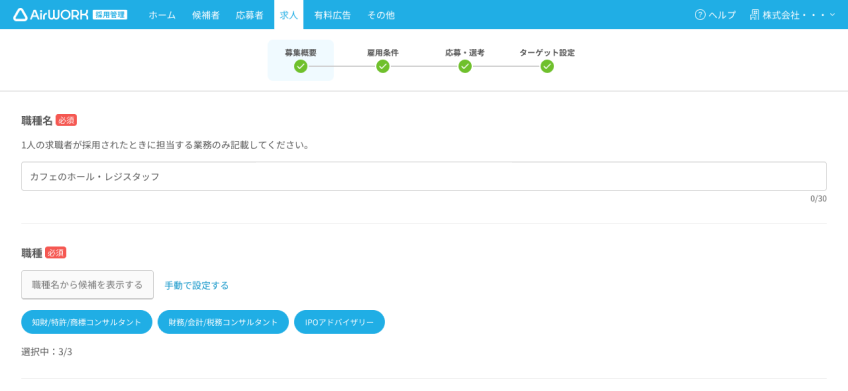The image size is (848, 391).
Task: Open the ホーム menu
Action: coord(162,15)
